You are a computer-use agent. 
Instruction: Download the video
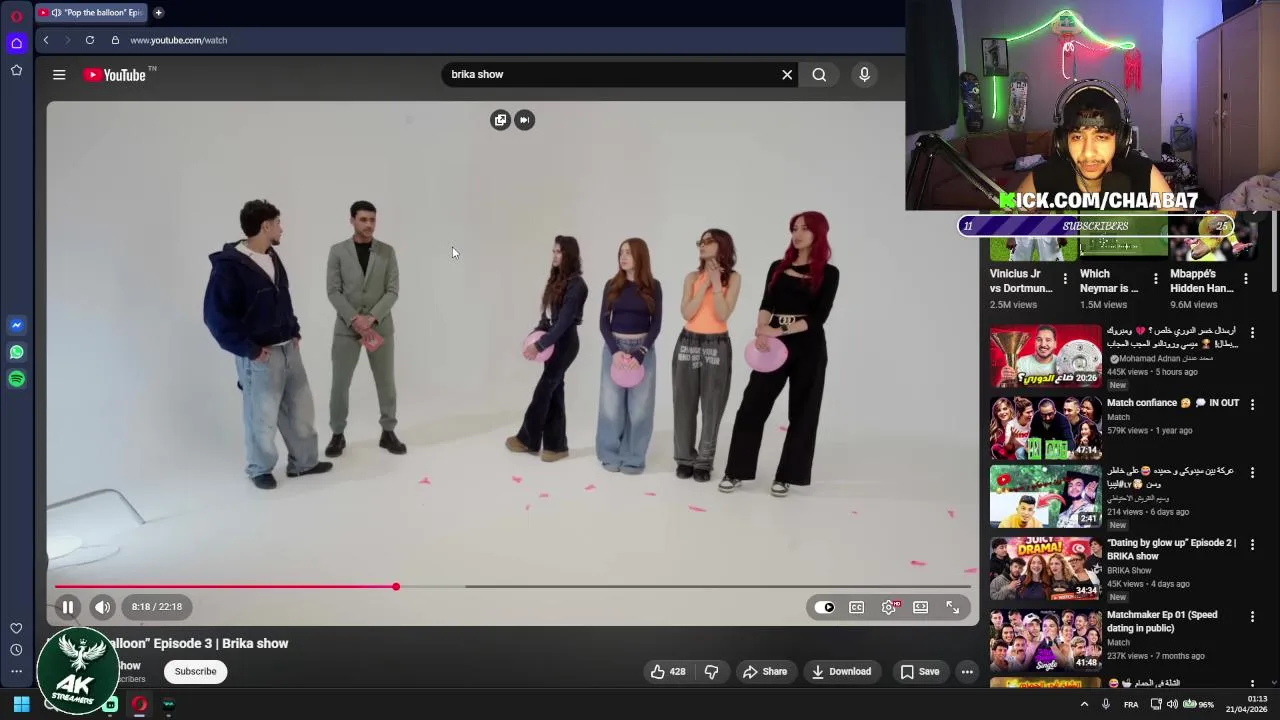tap(841, 672)
